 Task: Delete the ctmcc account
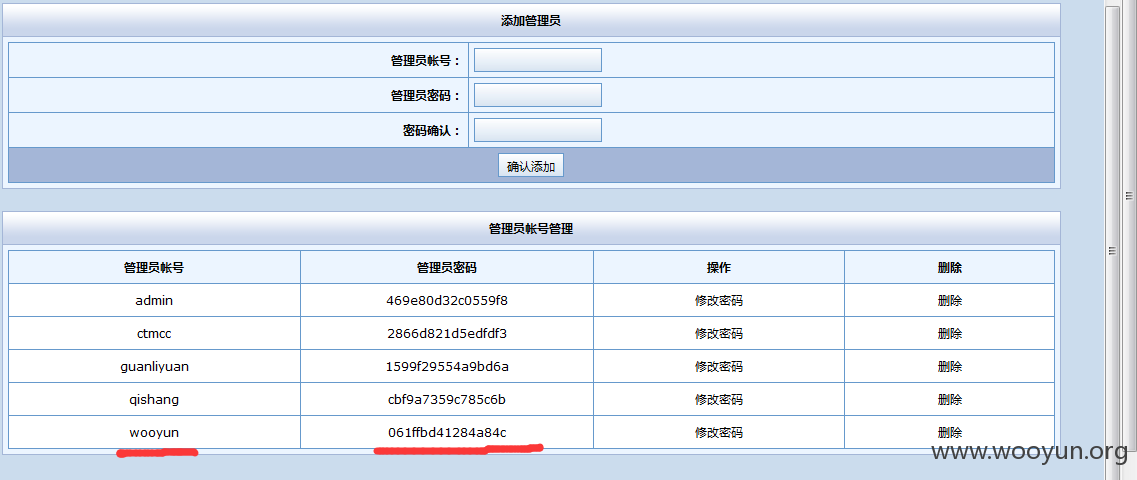[x=949, y=334]
